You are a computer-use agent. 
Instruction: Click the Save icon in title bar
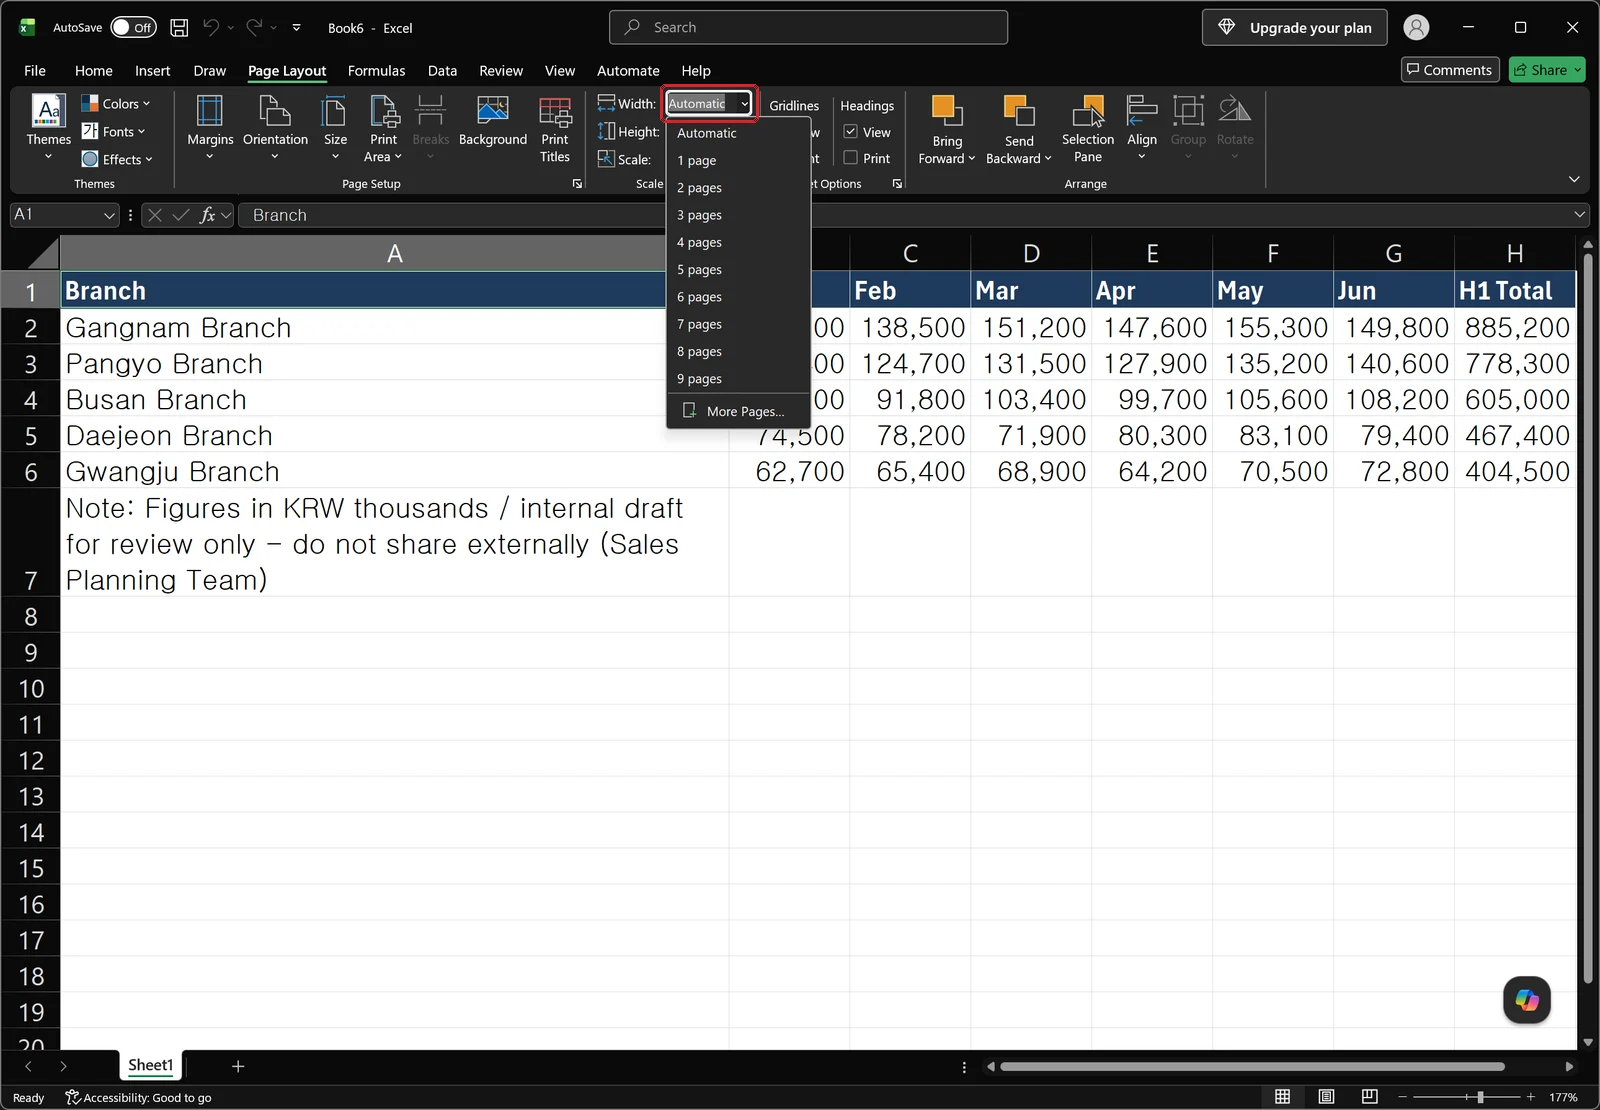(x=179, y=28)
